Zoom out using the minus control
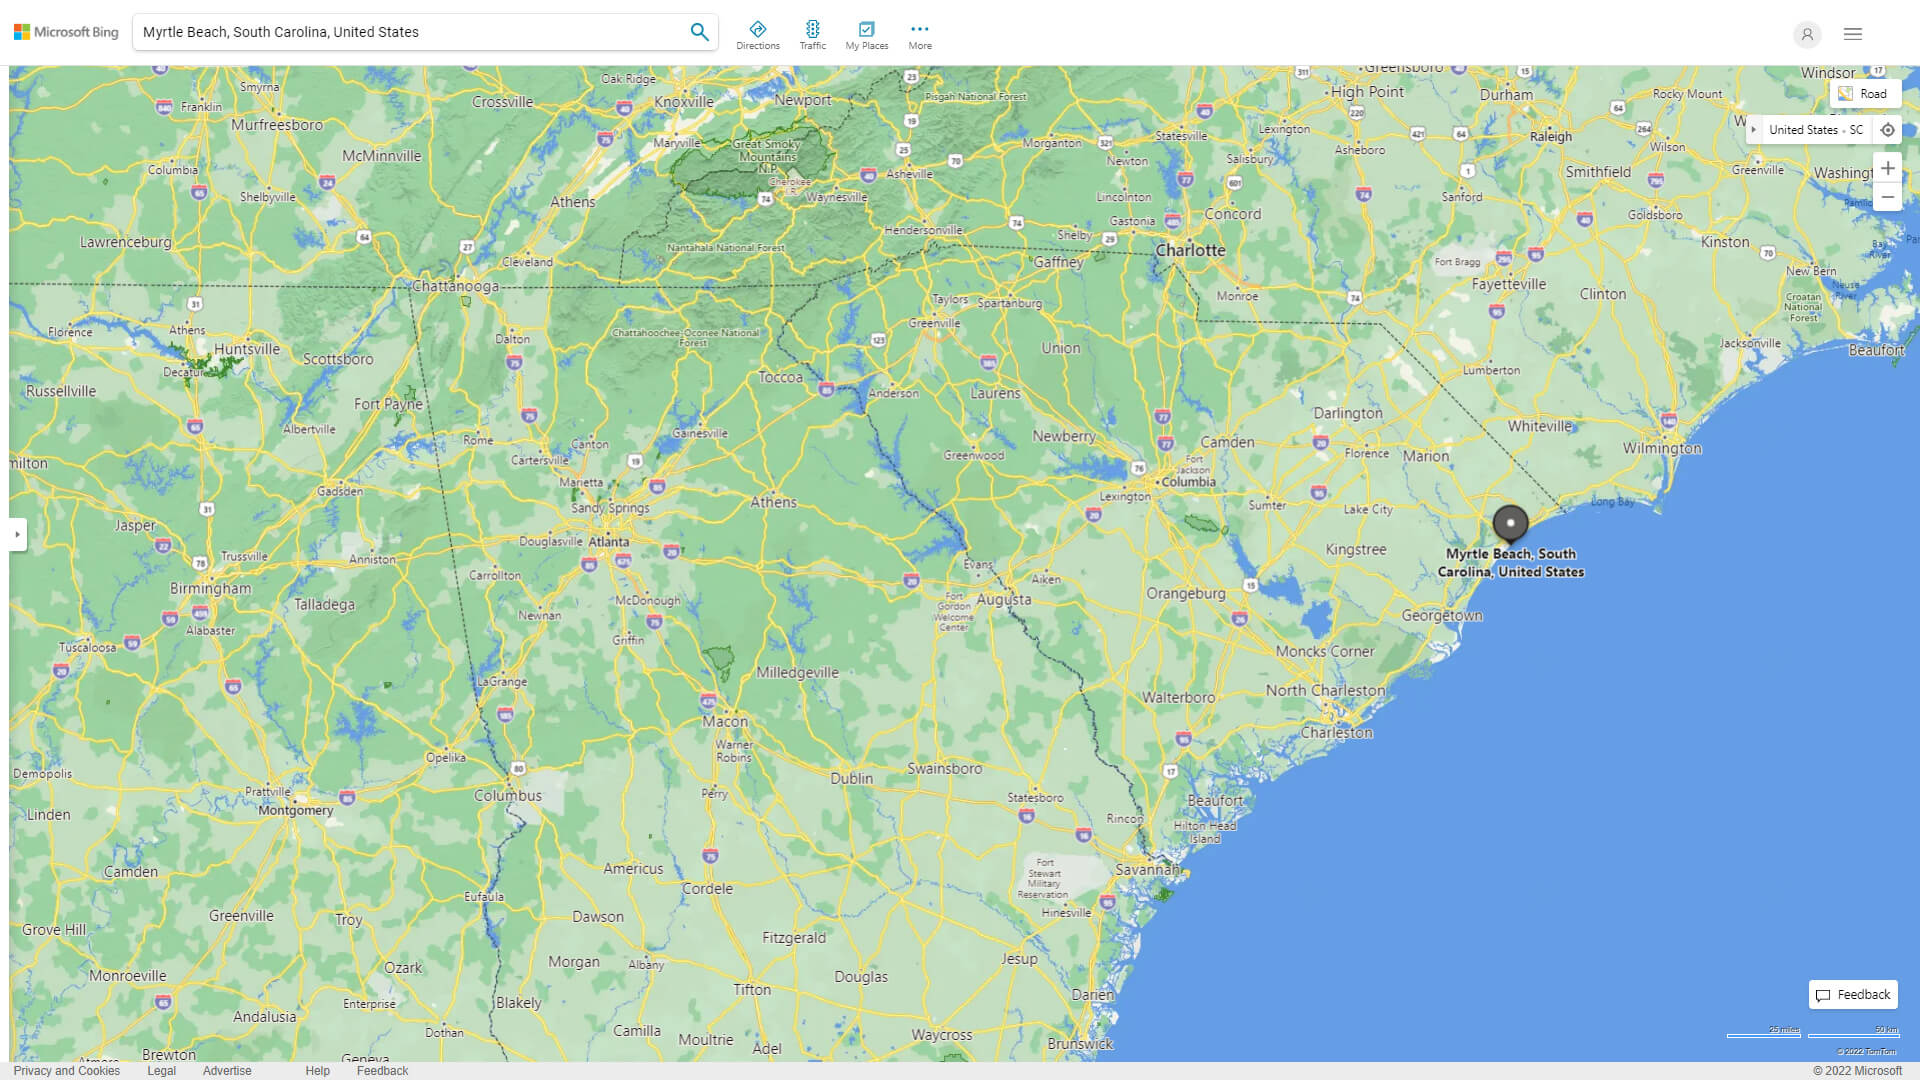The width and height of the screenshot is (1920, 1080). (1888, 197)
